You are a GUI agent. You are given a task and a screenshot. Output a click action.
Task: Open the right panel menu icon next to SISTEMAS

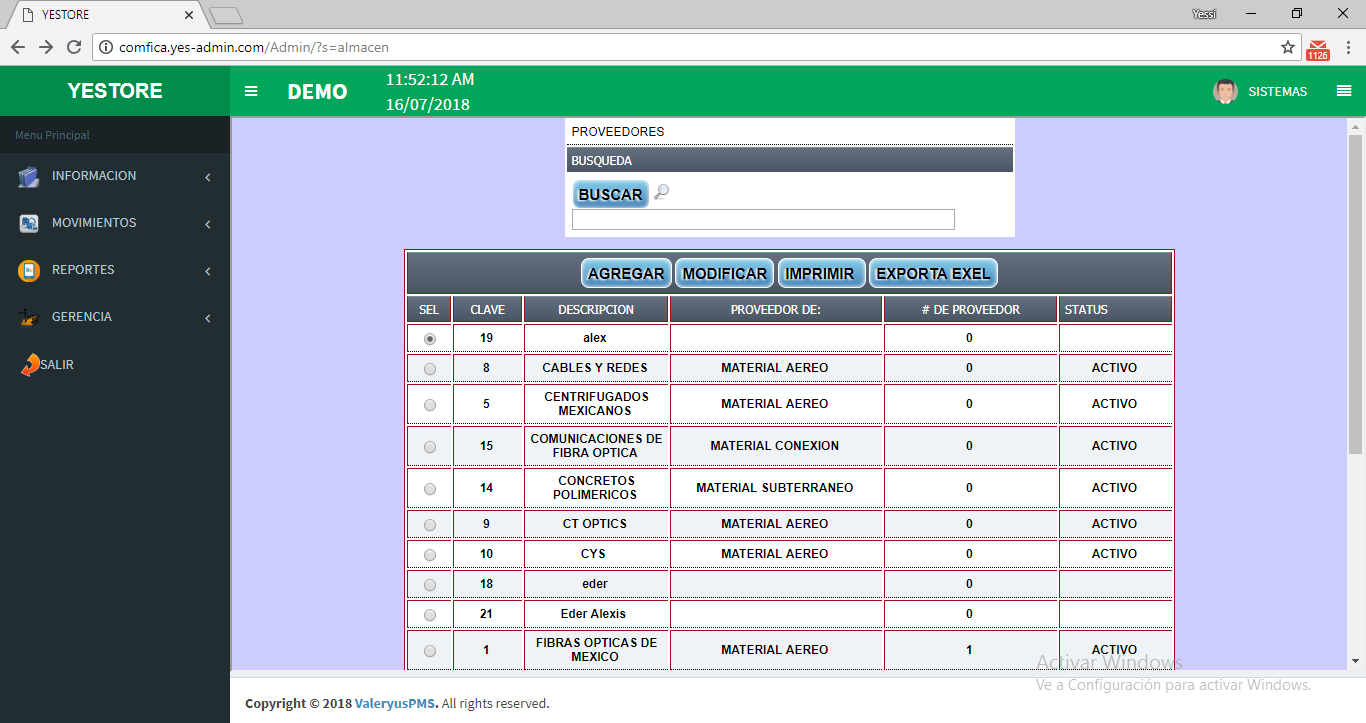1343,91
